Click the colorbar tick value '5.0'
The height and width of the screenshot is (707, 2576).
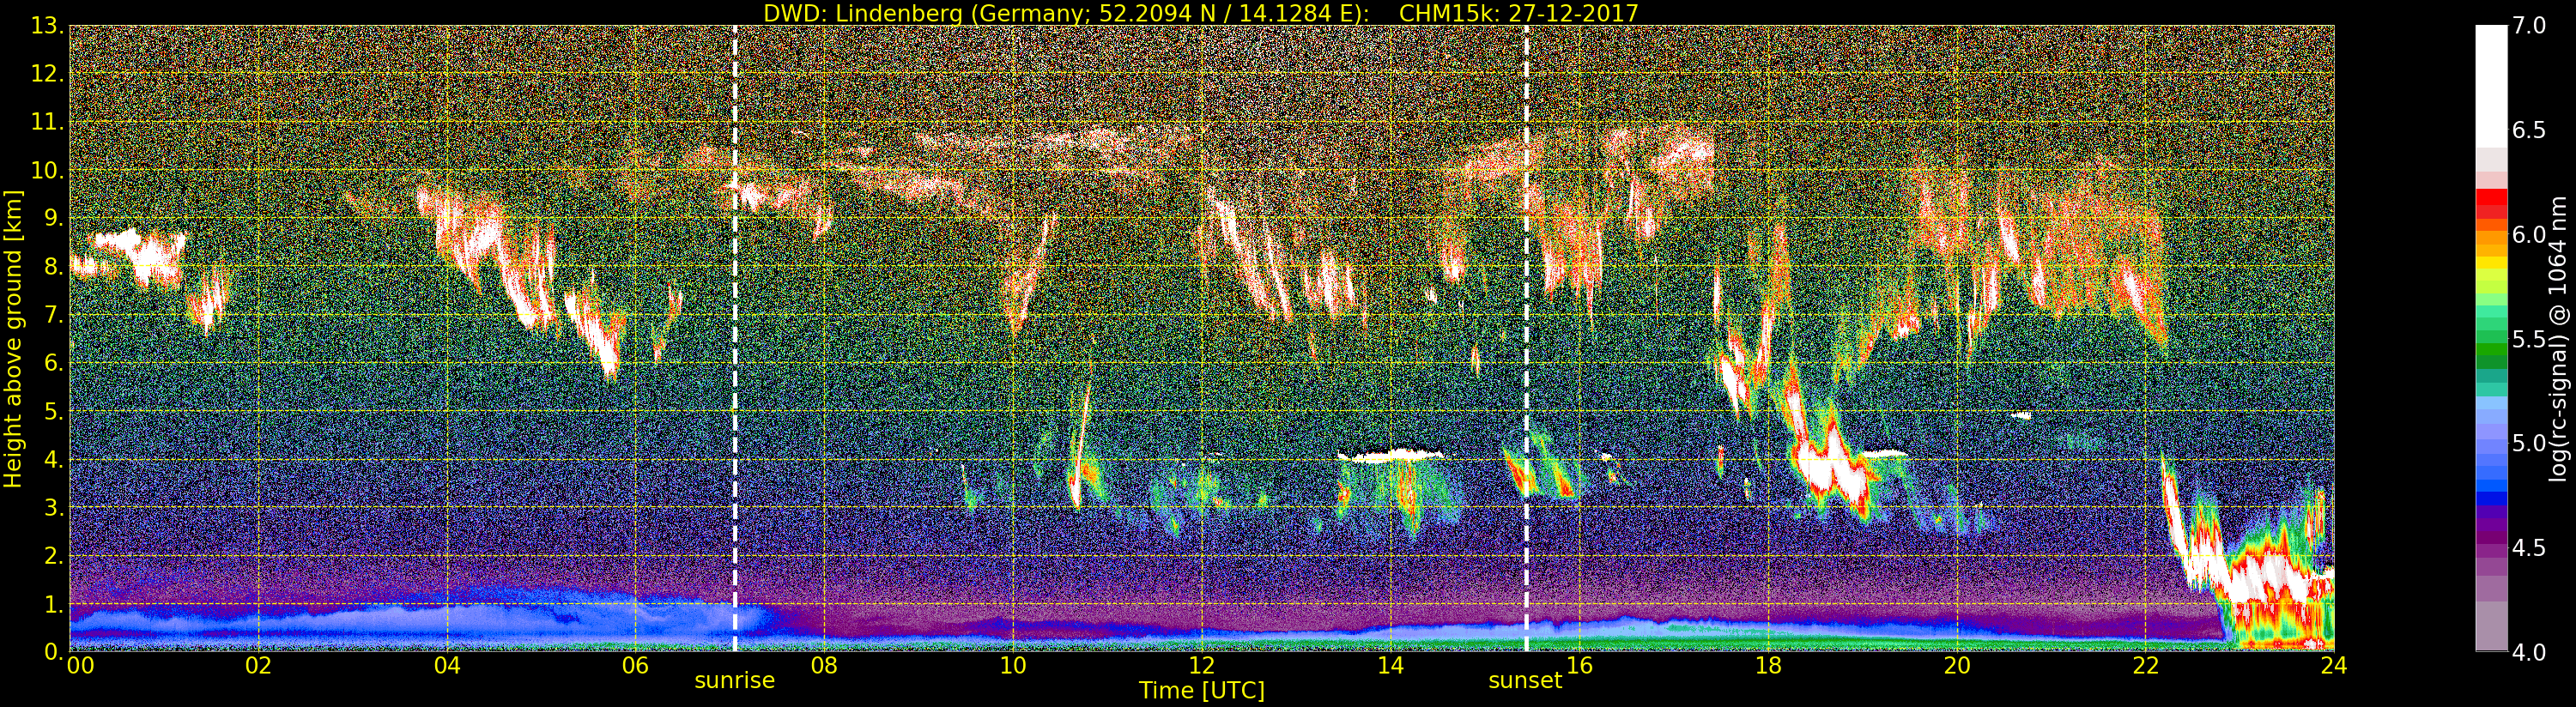2529,443
